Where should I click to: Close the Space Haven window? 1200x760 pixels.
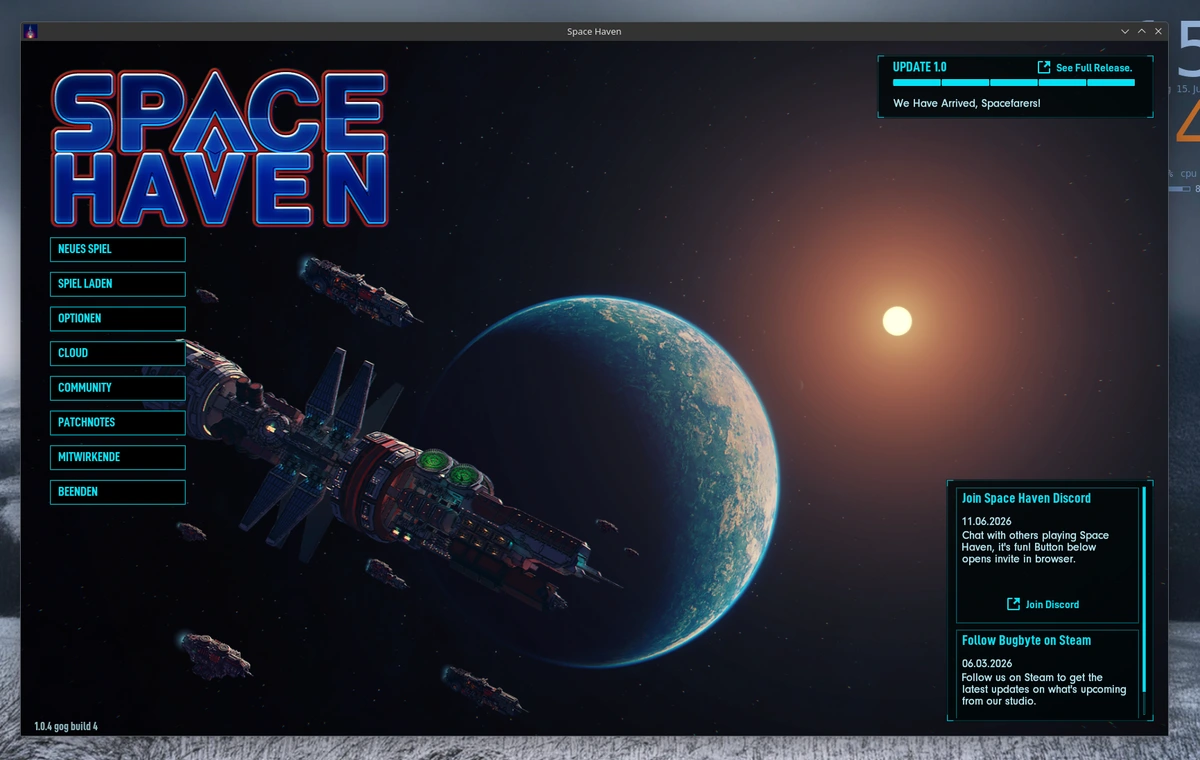[1159, 32]
